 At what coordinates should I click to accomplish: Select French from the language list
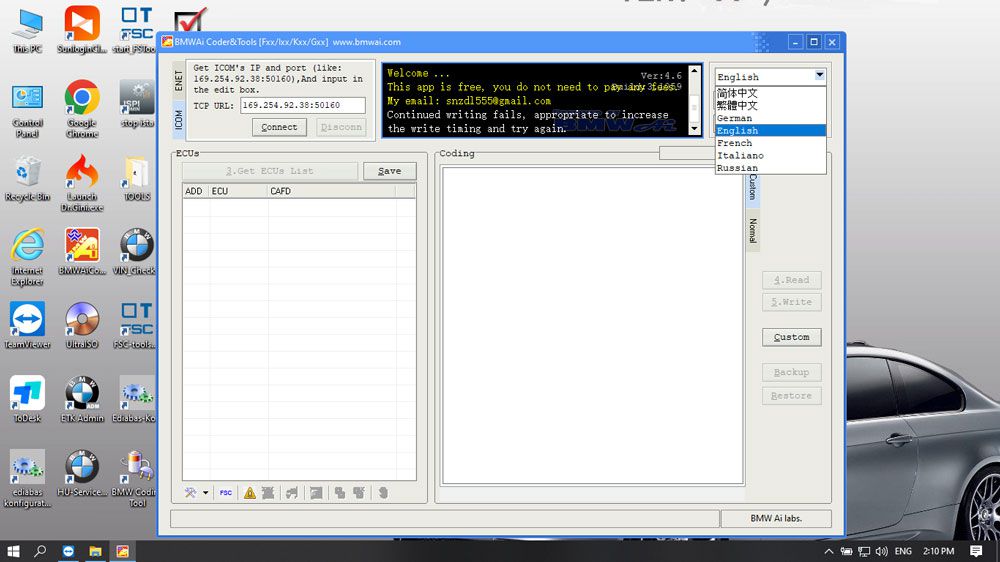[x=770, y=143]
